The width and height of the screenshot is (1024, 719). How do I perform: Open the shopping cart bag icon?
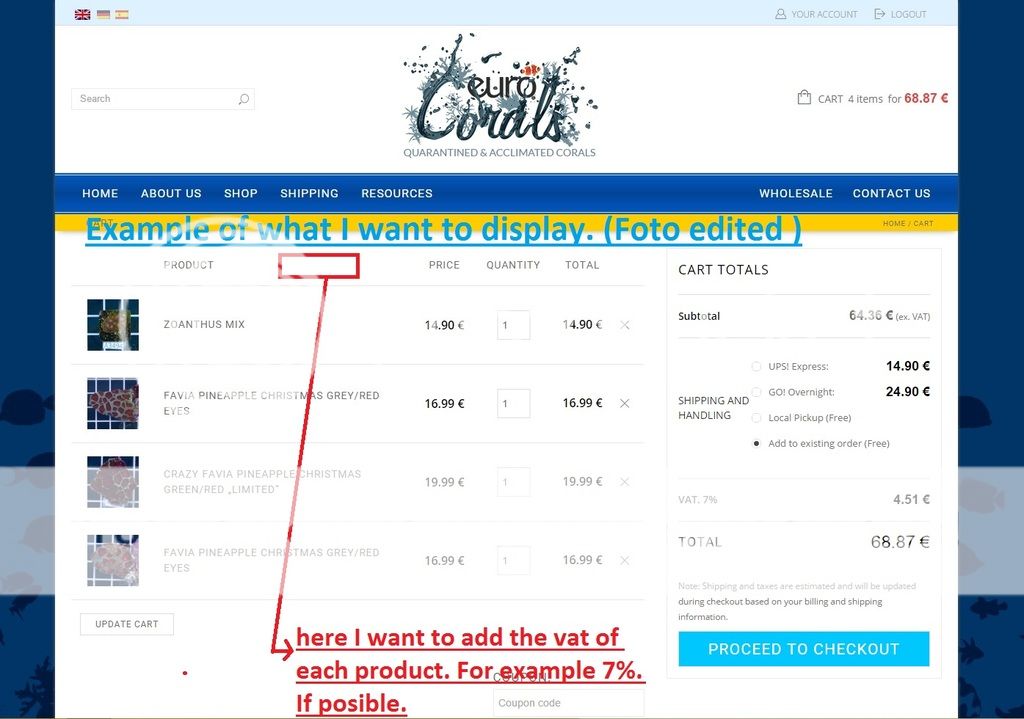pos(804,98)
